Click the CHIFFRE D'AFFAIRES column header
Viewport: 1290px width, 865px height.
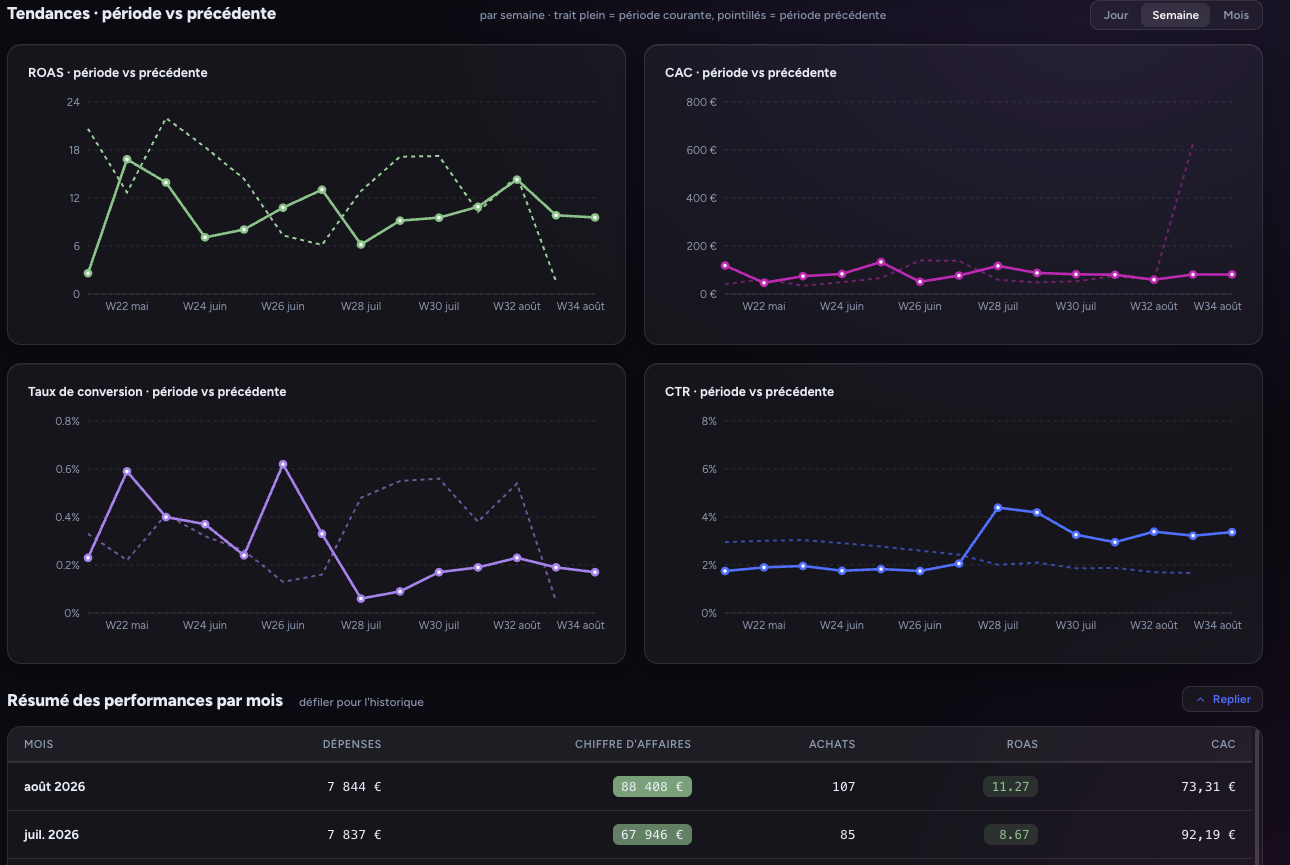(x=633, y=744)
